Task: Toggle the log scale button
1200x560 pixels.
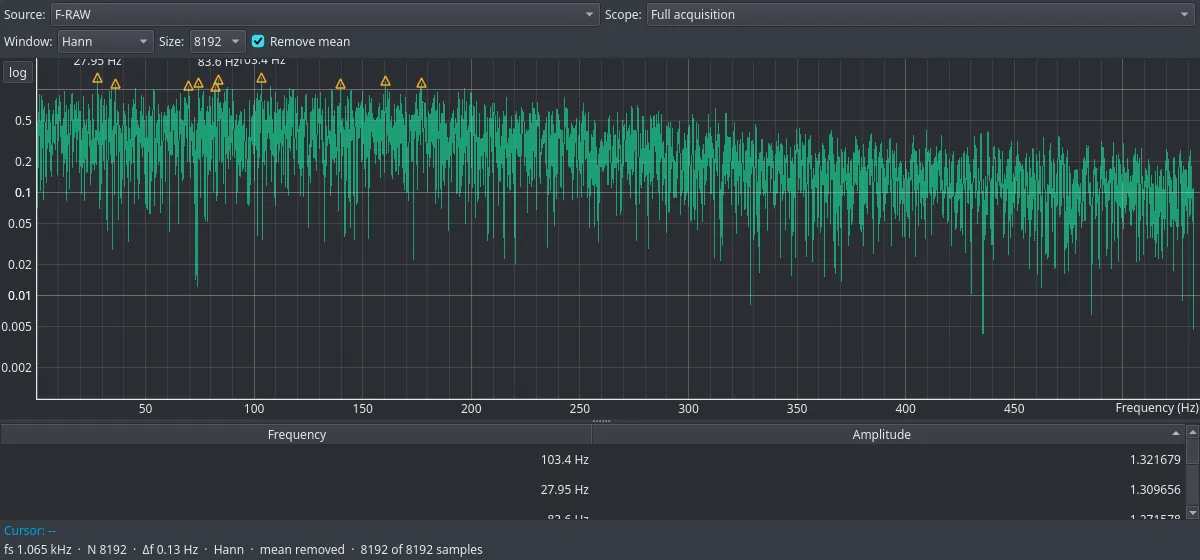Action: click(18, 73)
